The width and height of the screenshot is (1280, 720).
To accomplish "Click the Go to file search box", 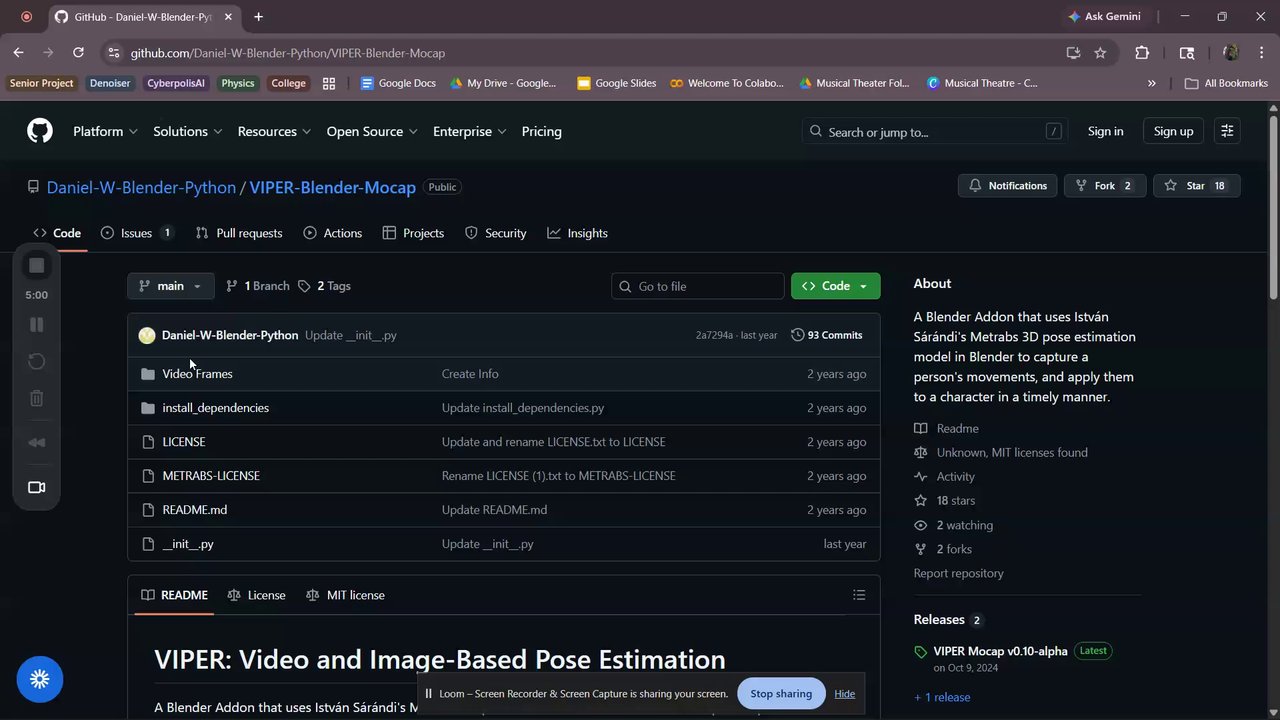I will (698, 286).
